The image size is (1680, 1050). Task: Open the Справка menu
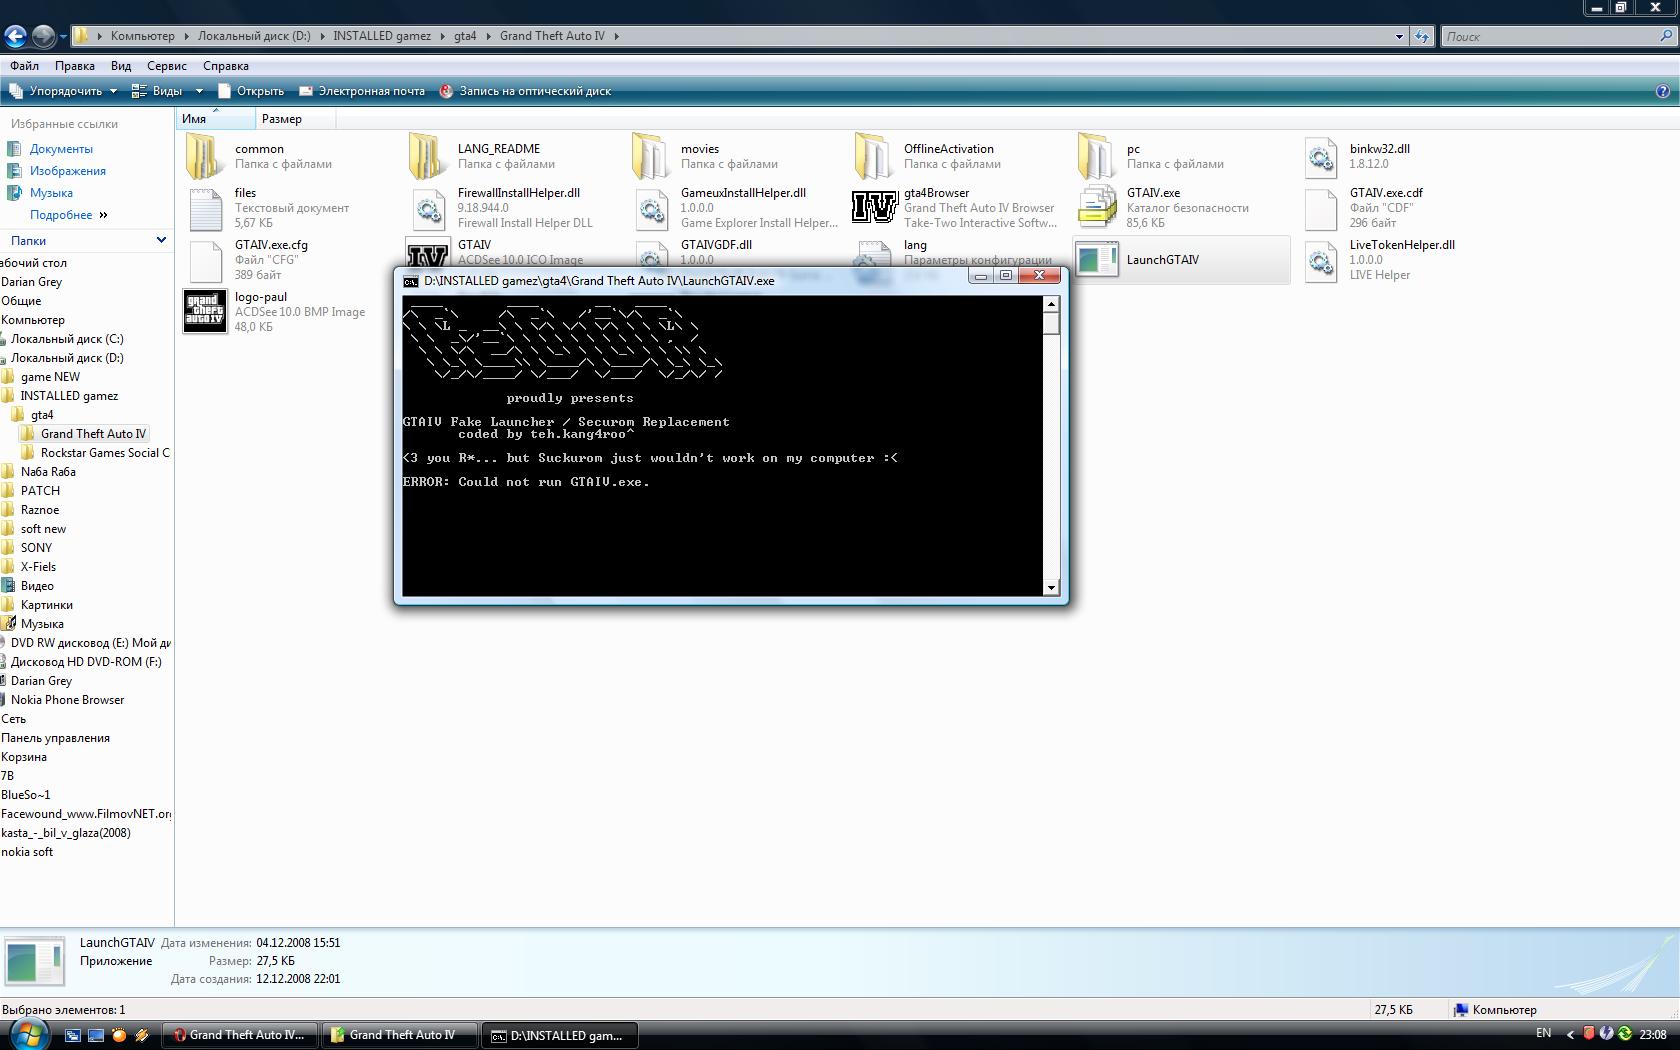click(226, 66)
